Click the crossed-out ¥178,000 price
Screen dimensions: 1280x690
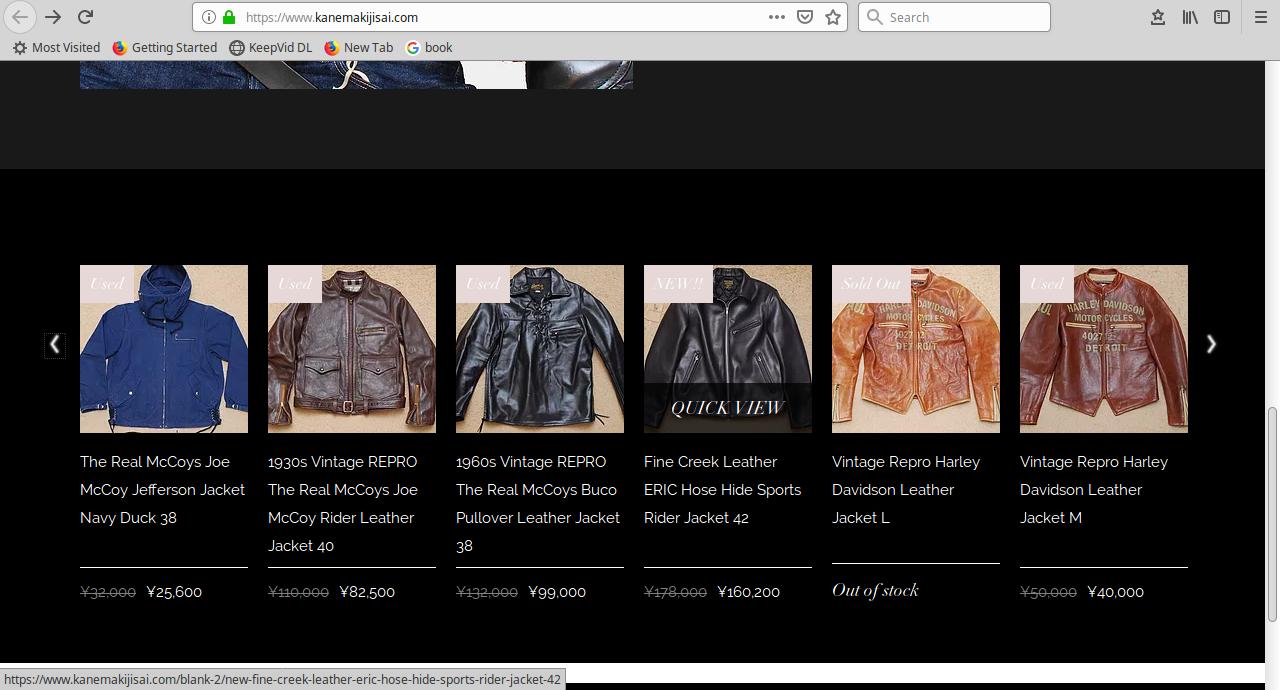point(675,592)
